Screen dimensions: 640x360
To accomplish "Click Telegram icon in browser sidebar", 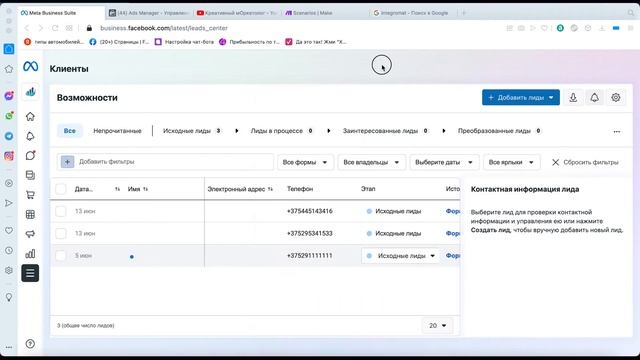I will click(x=9, y=136).
